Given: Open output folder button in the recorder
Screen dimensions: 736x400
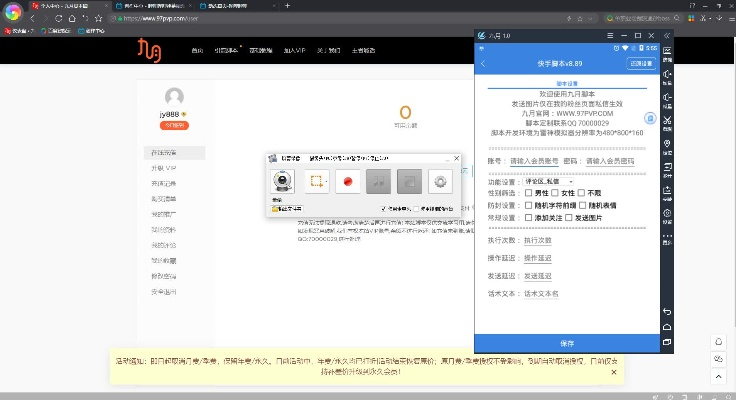Looking at the screenshot, I should 287,208.
